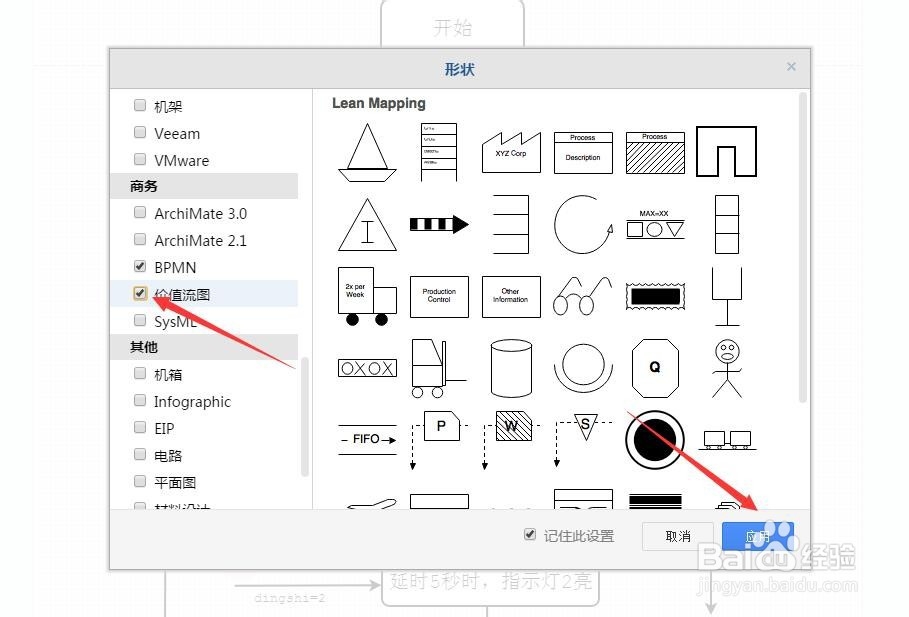Viewport: 909px width, 617px height.
Task: Toggle the 记住此设置 checkbox
Action: [x=529, y=535]
